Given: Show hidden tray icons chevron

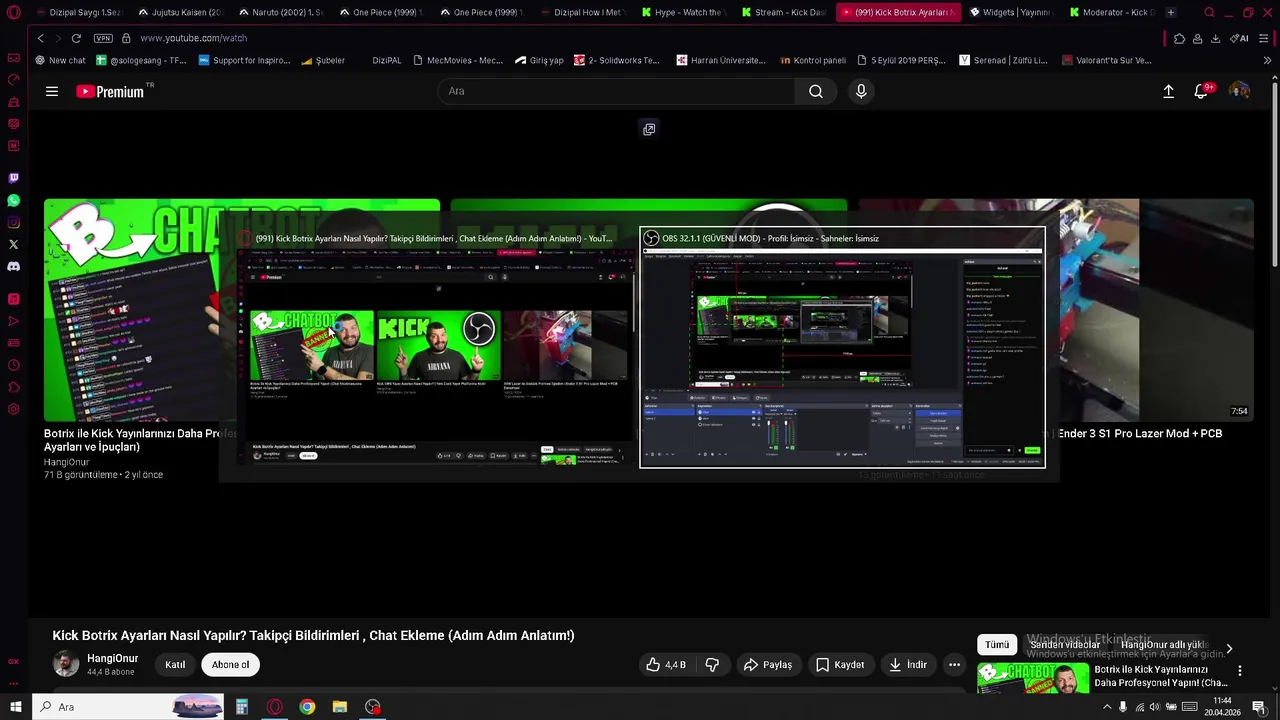Looking at the screenshot, I should coord(1106,707).
